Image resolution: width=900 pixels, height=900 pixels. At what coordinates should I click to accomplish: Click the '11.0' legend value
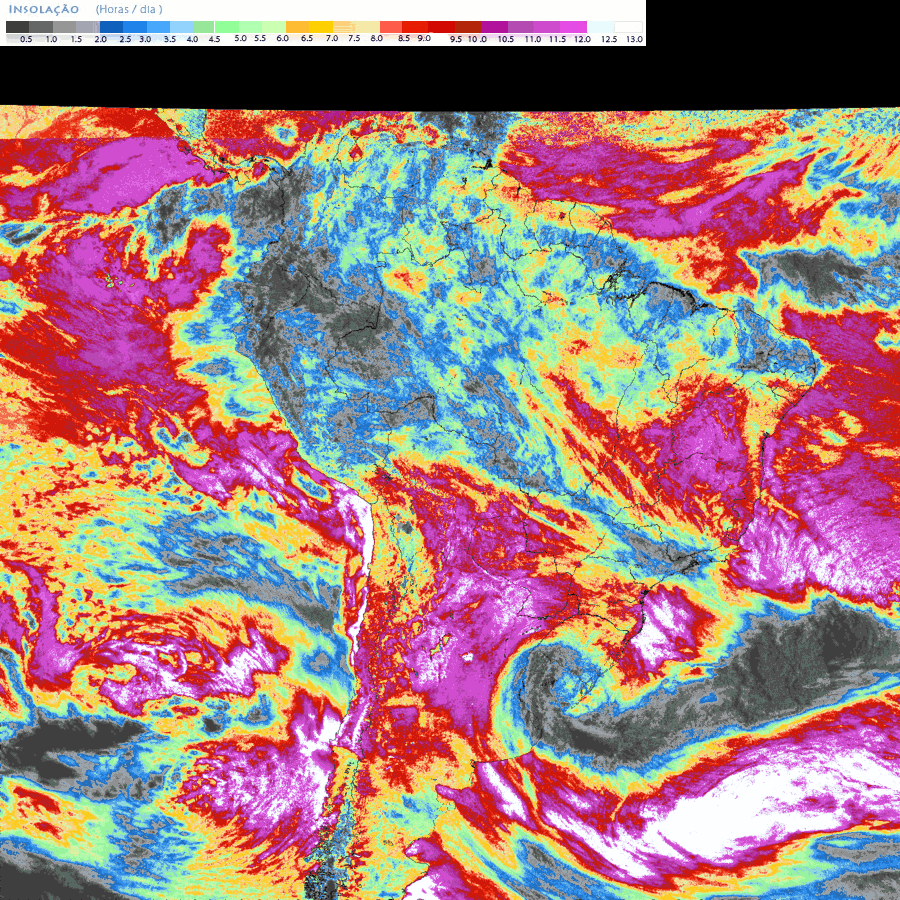[533, 39]
